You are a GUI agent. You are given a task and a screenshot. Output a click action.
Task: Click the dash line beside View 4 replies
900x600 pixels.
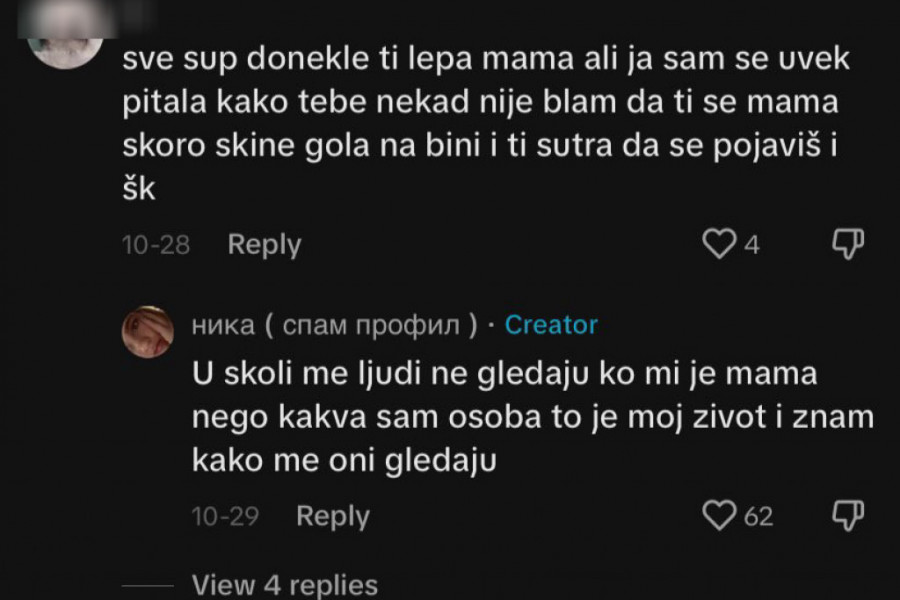click(148, 585)
